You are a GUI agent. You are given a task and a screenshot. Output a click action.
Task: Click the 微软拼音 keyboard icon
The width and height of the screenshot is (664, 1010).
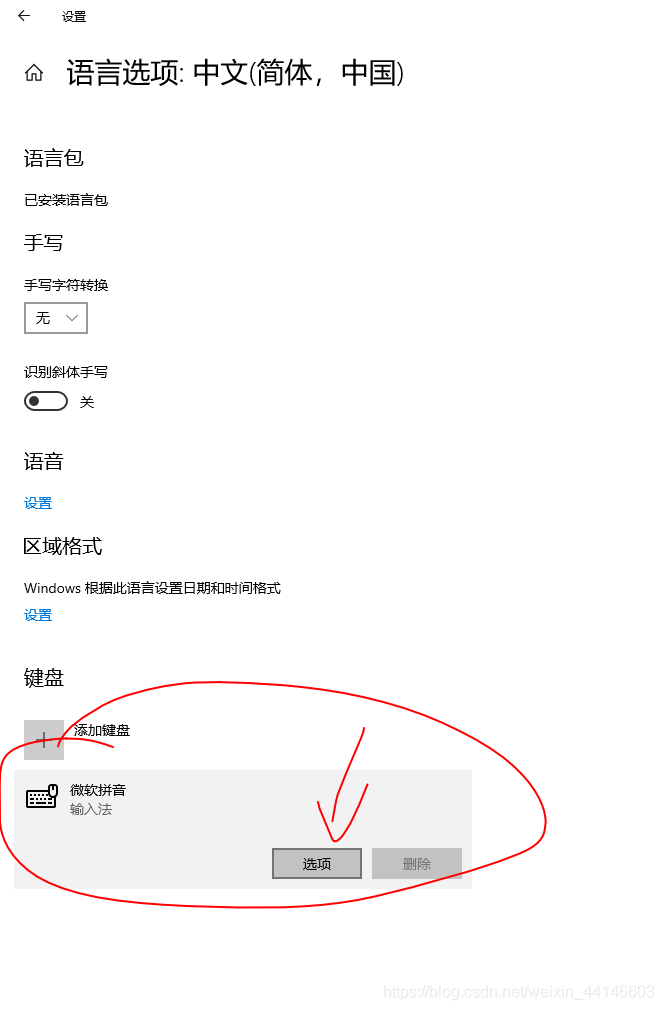pyautogui.click(x=42, y=797)
